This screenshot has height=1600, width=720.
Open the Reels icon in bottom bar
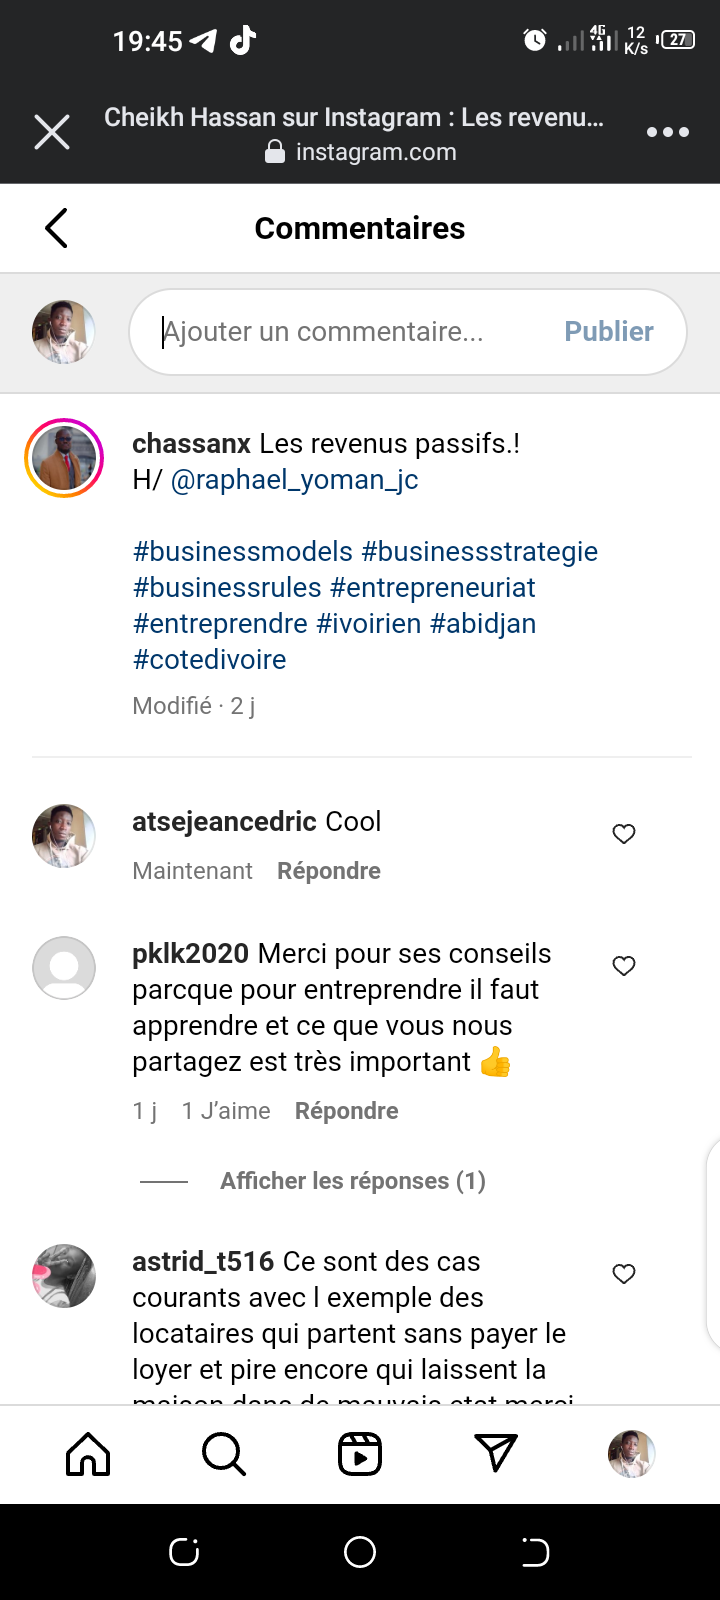(x=360, y=1454)
